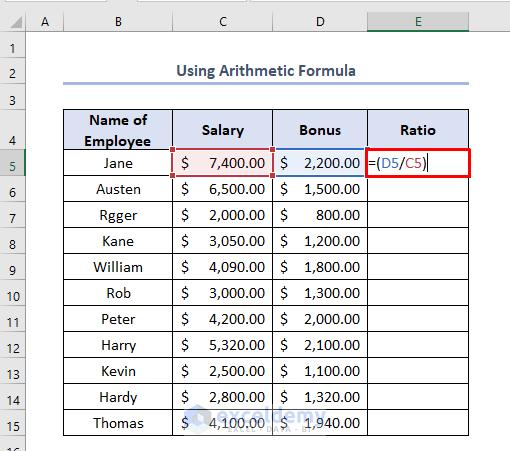Click bonus cell 1,300.00
Screen dimensions: 510x451
point(320,293)
